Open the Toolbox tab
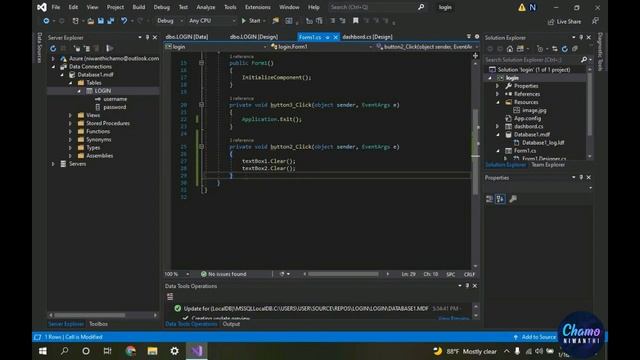Viewport: 640px width, 360px height. pos(98,324)
